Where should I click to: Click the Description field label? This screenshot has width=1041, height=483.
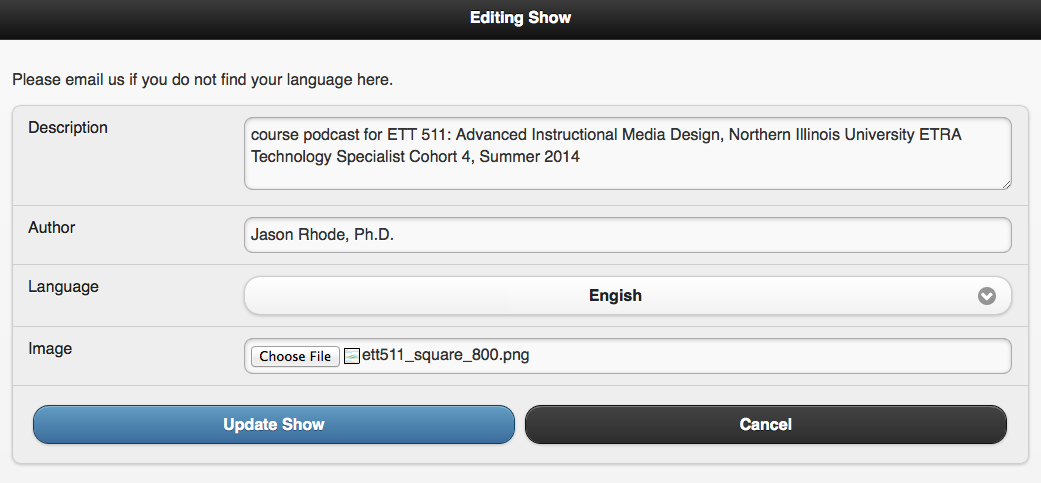[68, 127]
